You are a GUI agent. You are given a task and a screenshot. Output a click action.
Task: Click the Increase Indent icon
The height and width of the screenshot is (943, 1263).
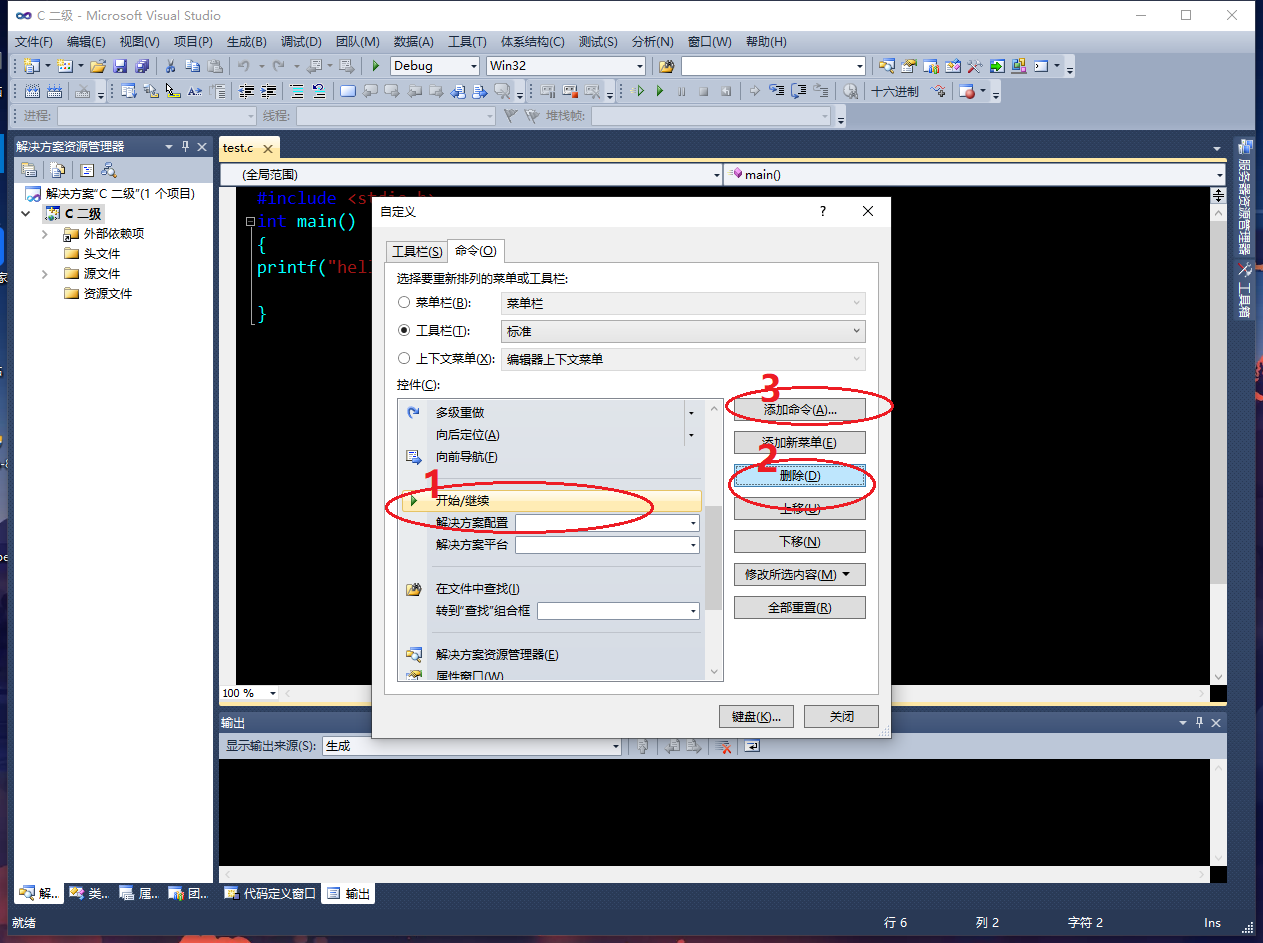[268, 91]
